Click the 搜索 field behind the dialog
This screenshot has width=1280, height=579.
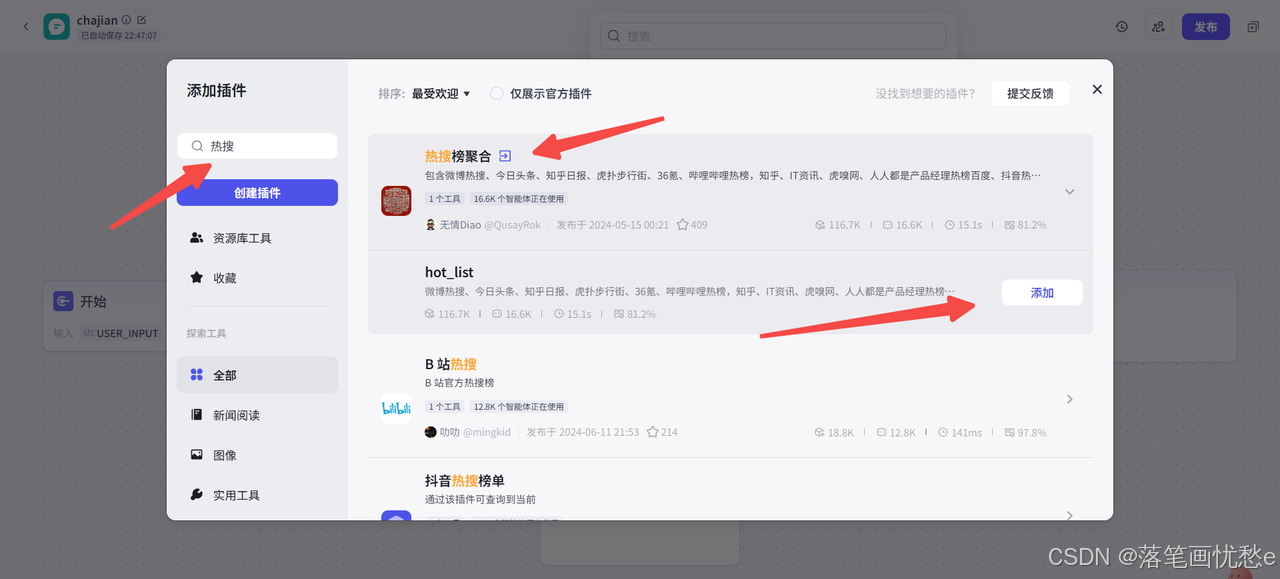(x=773, y=36)
